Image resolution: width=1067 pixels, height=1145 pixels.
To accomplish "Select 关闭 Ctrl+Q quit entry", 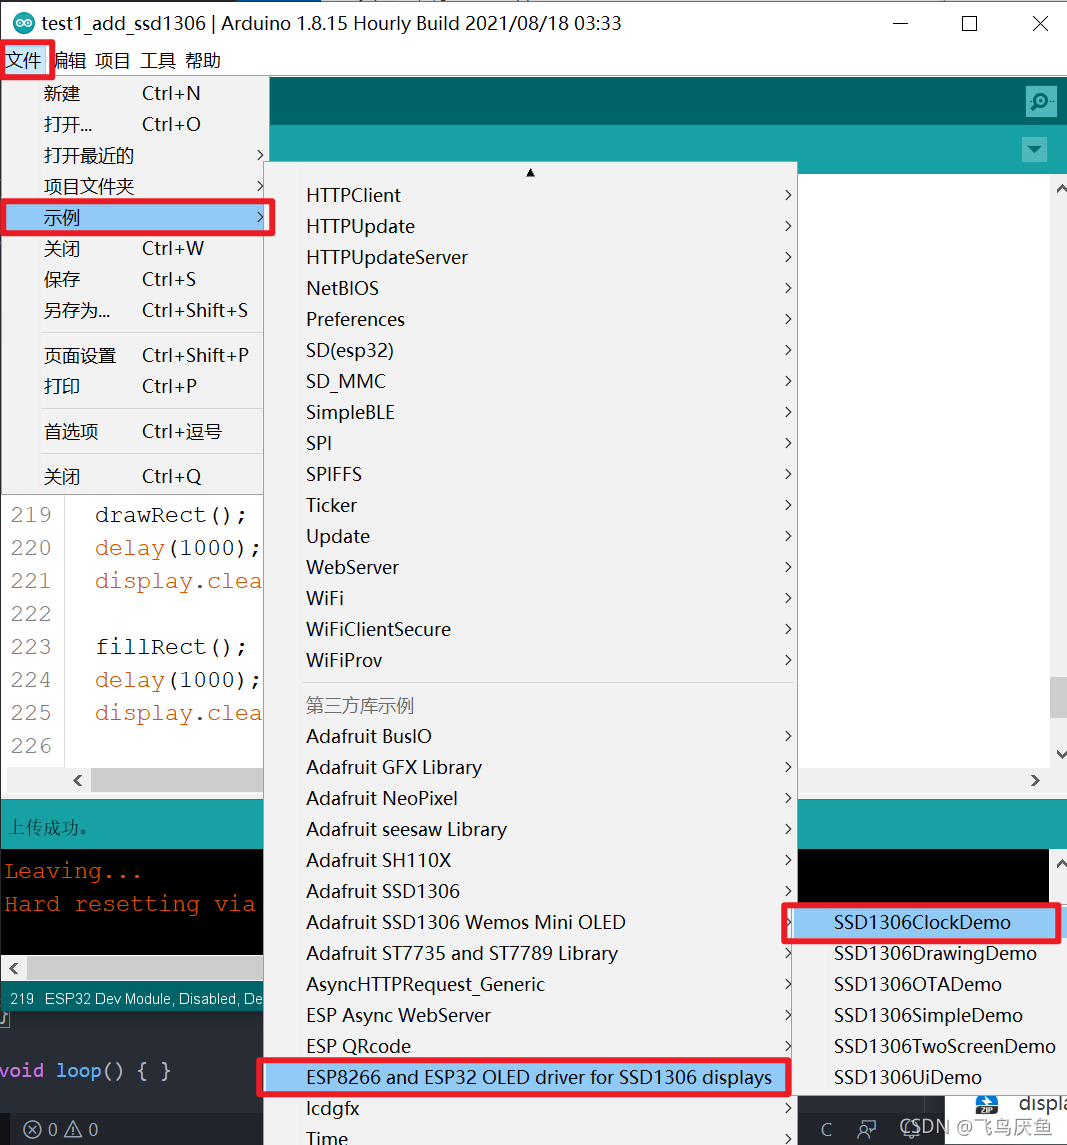I will coord(134,477).
